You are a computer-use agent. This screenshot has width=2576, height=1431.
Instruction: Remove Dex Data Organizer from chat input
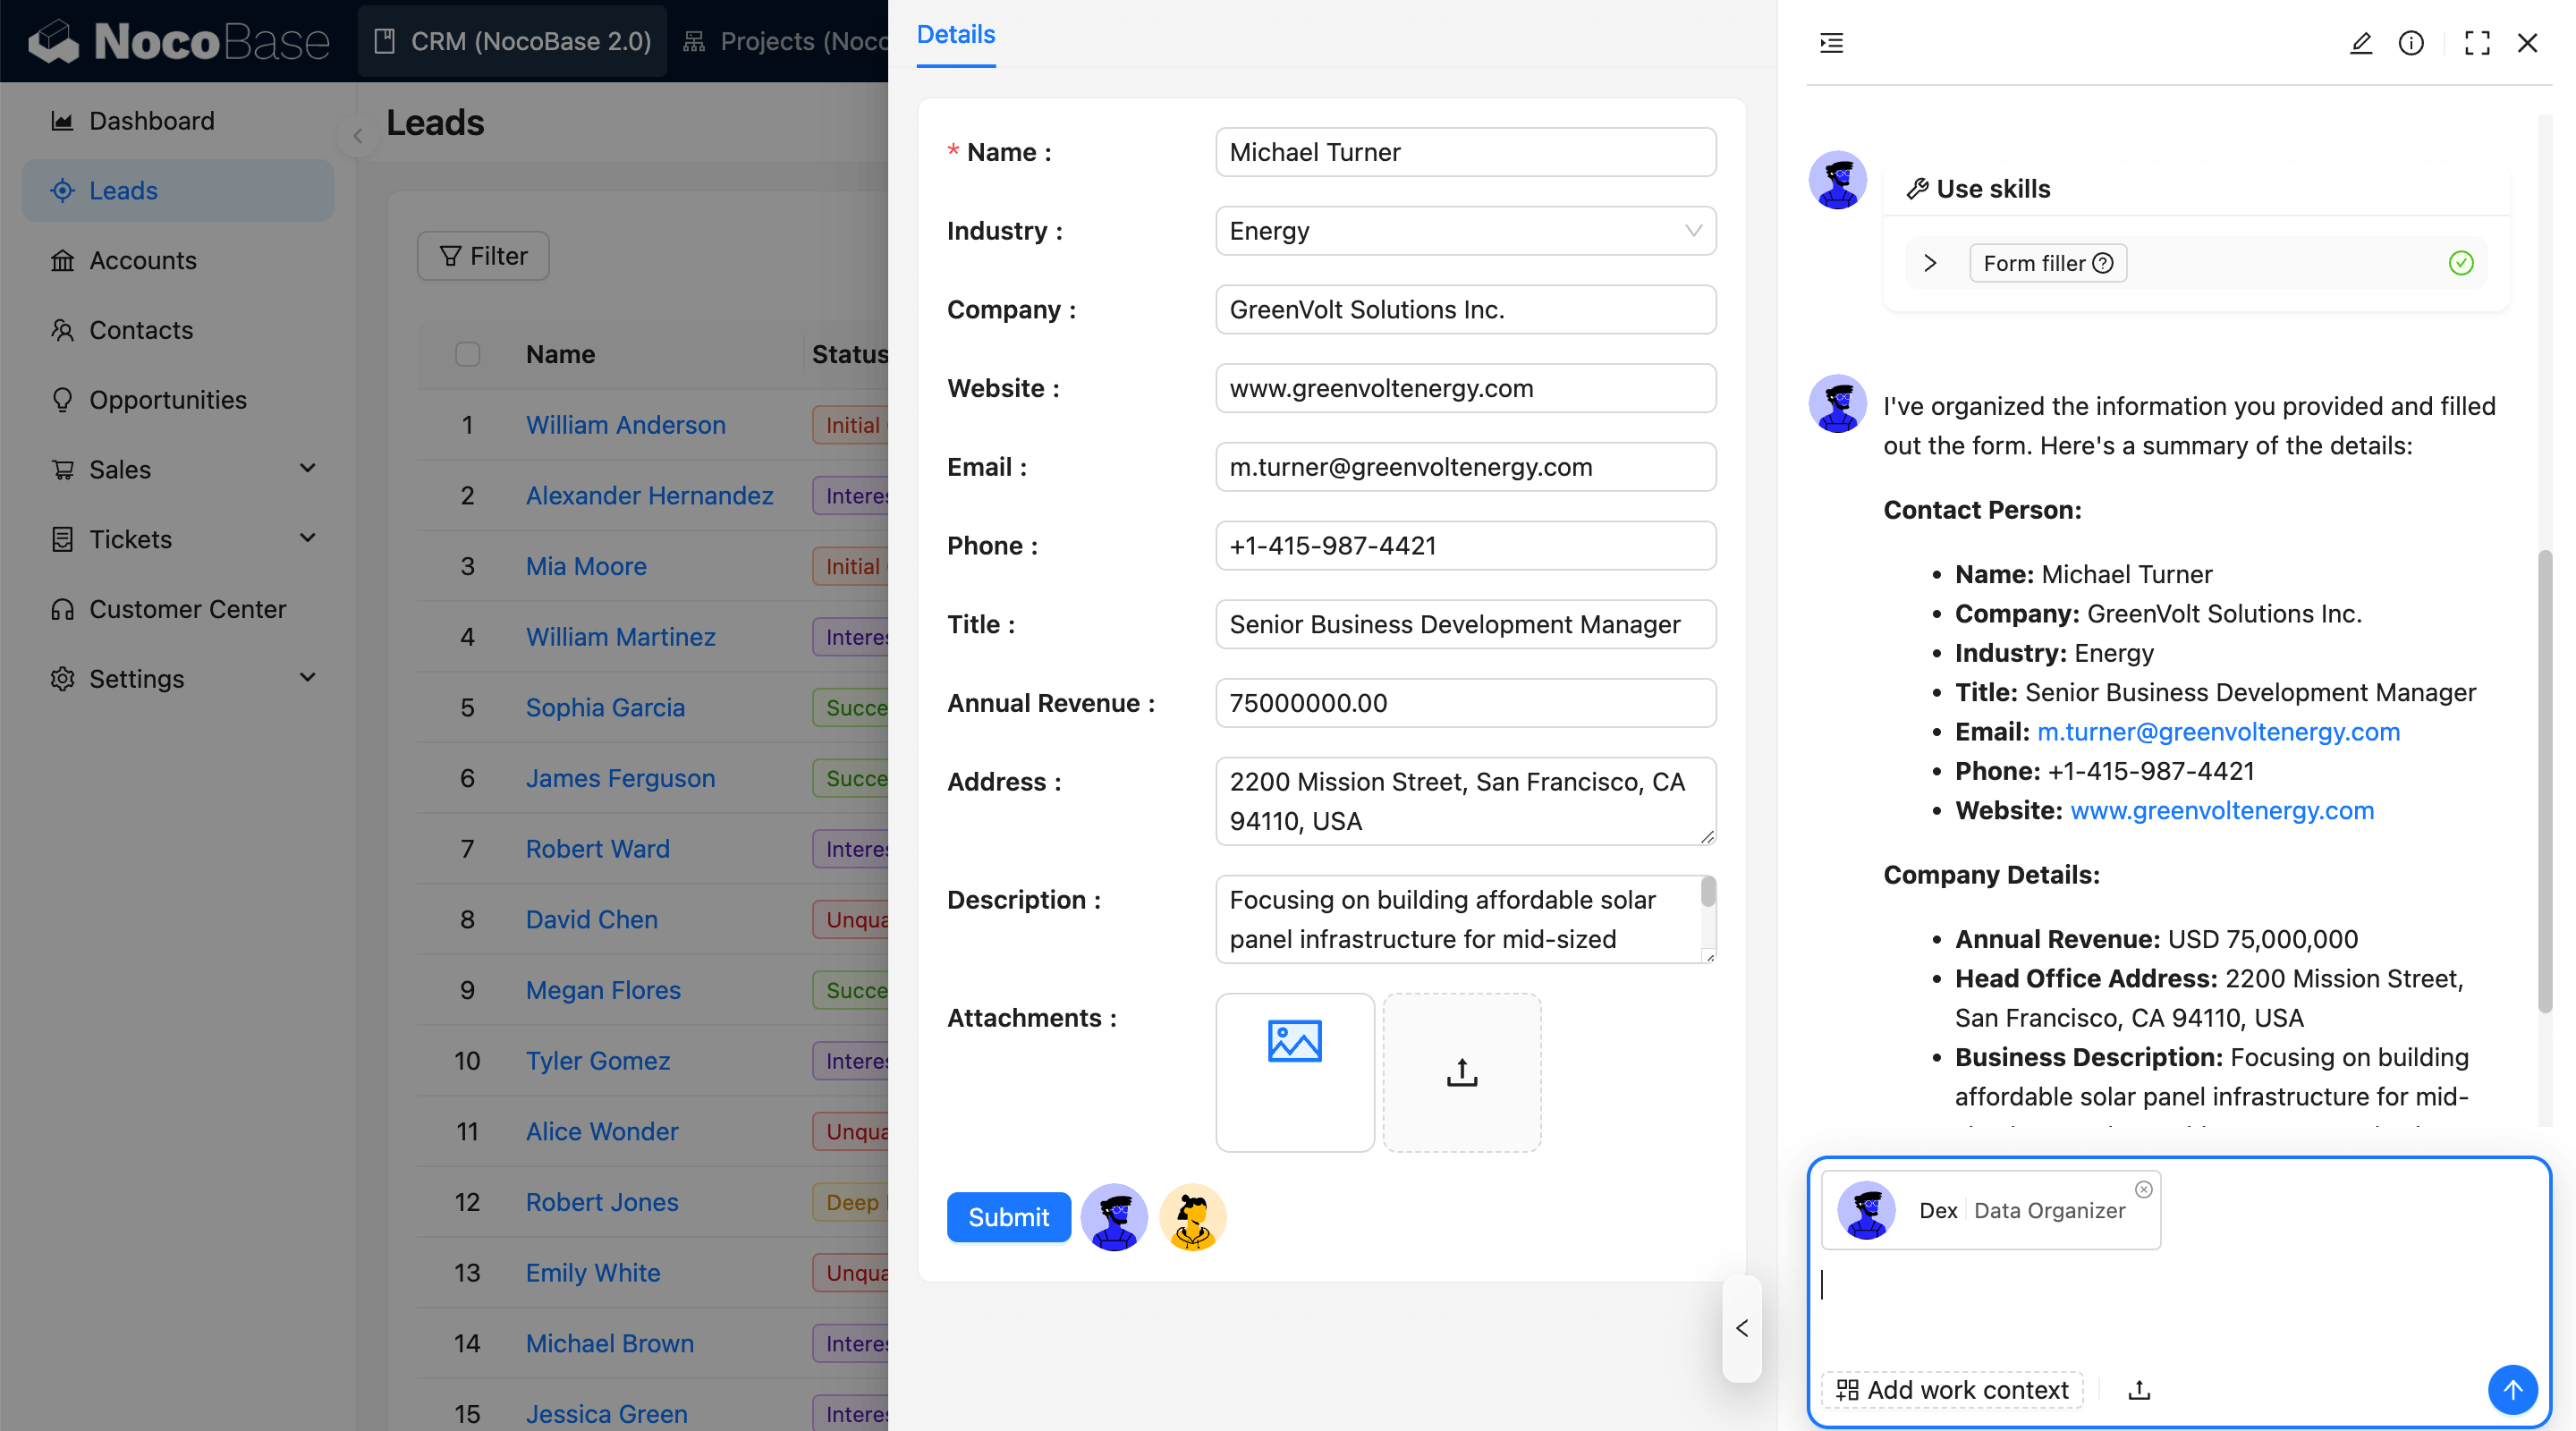[2144, 1189]
